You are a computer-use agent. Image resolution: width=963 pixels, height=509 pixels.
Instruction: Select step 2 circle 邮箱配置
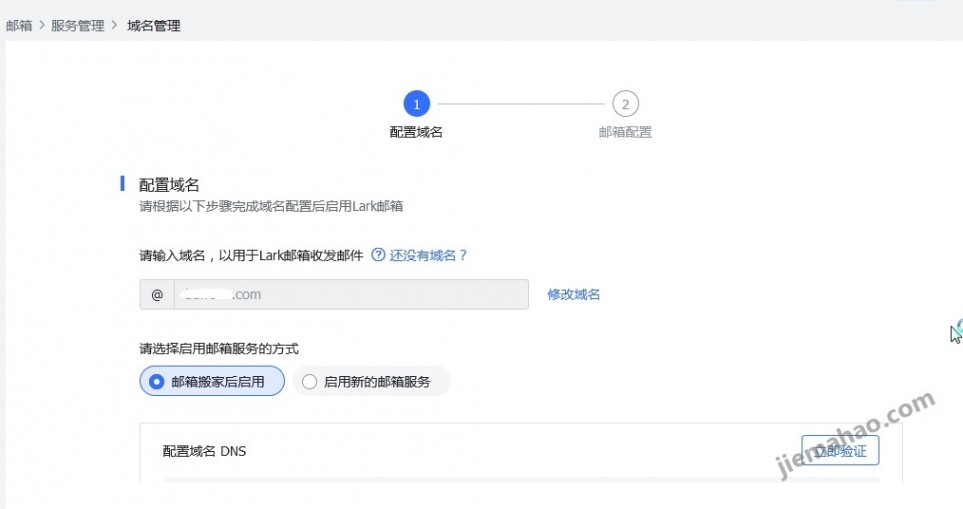625,104
